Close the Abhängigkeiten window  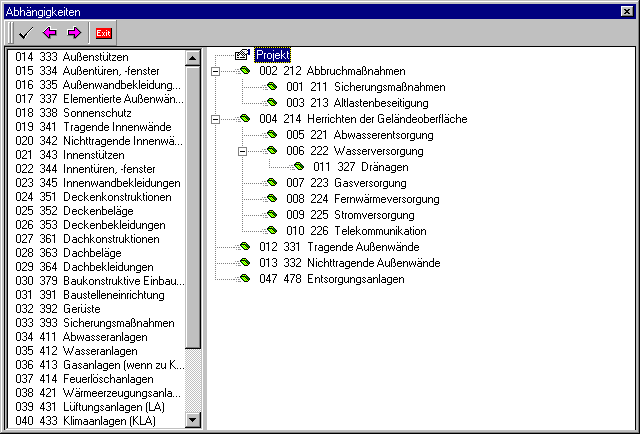click(x=627, y=11)
